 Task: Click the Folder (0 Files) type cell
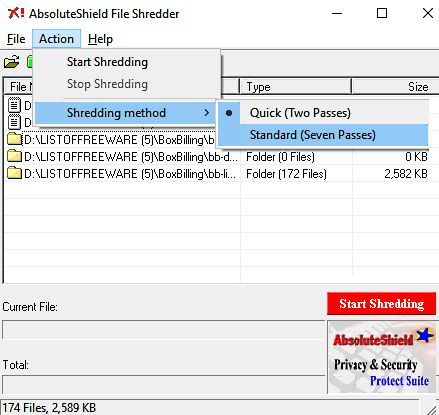[x=280, y=157]
